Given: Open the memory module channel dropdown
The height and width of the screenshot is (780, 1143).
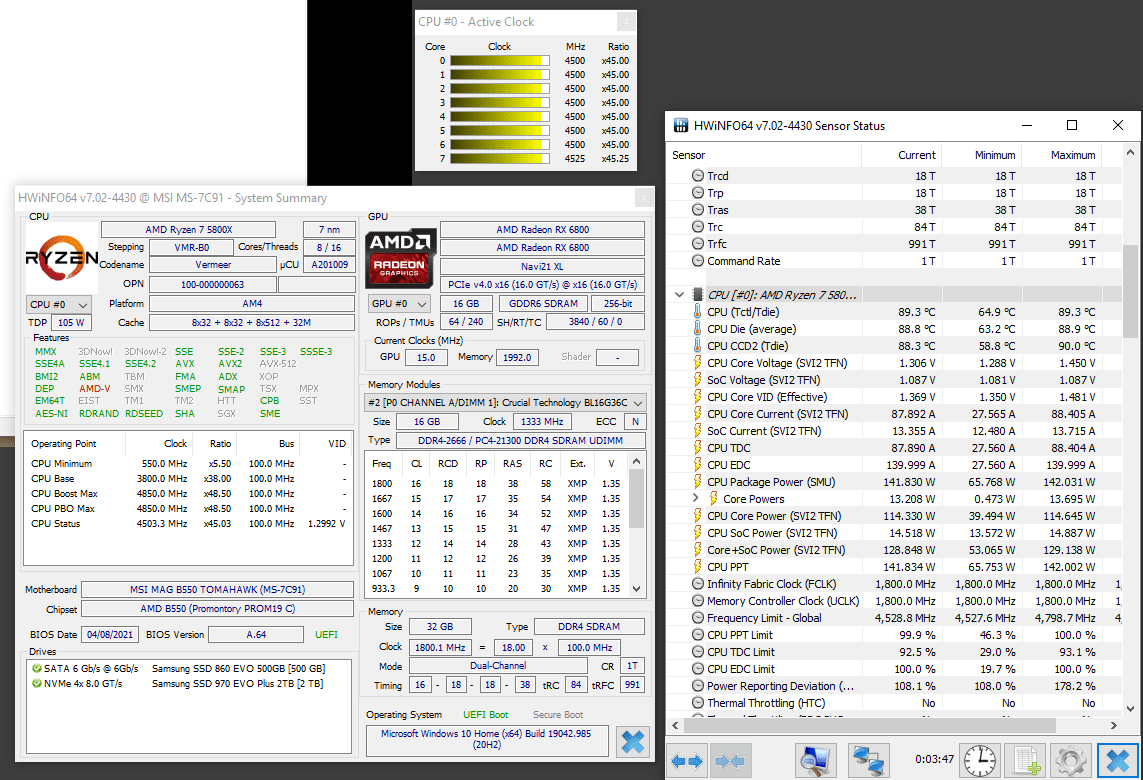Looking at the screenshot, I should pyautogui.click(x=505, y=402).
